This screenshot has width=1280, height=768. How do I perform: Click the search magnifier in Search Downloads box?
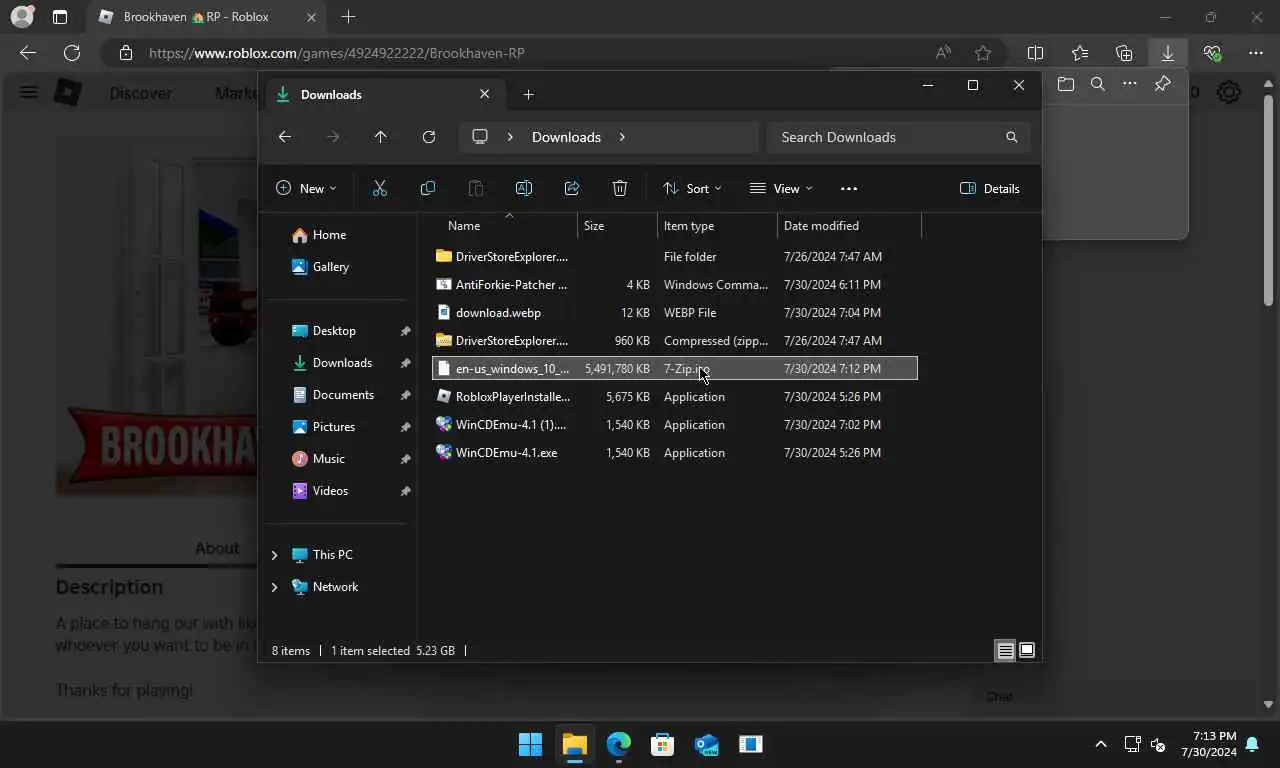coord(1012,137)
